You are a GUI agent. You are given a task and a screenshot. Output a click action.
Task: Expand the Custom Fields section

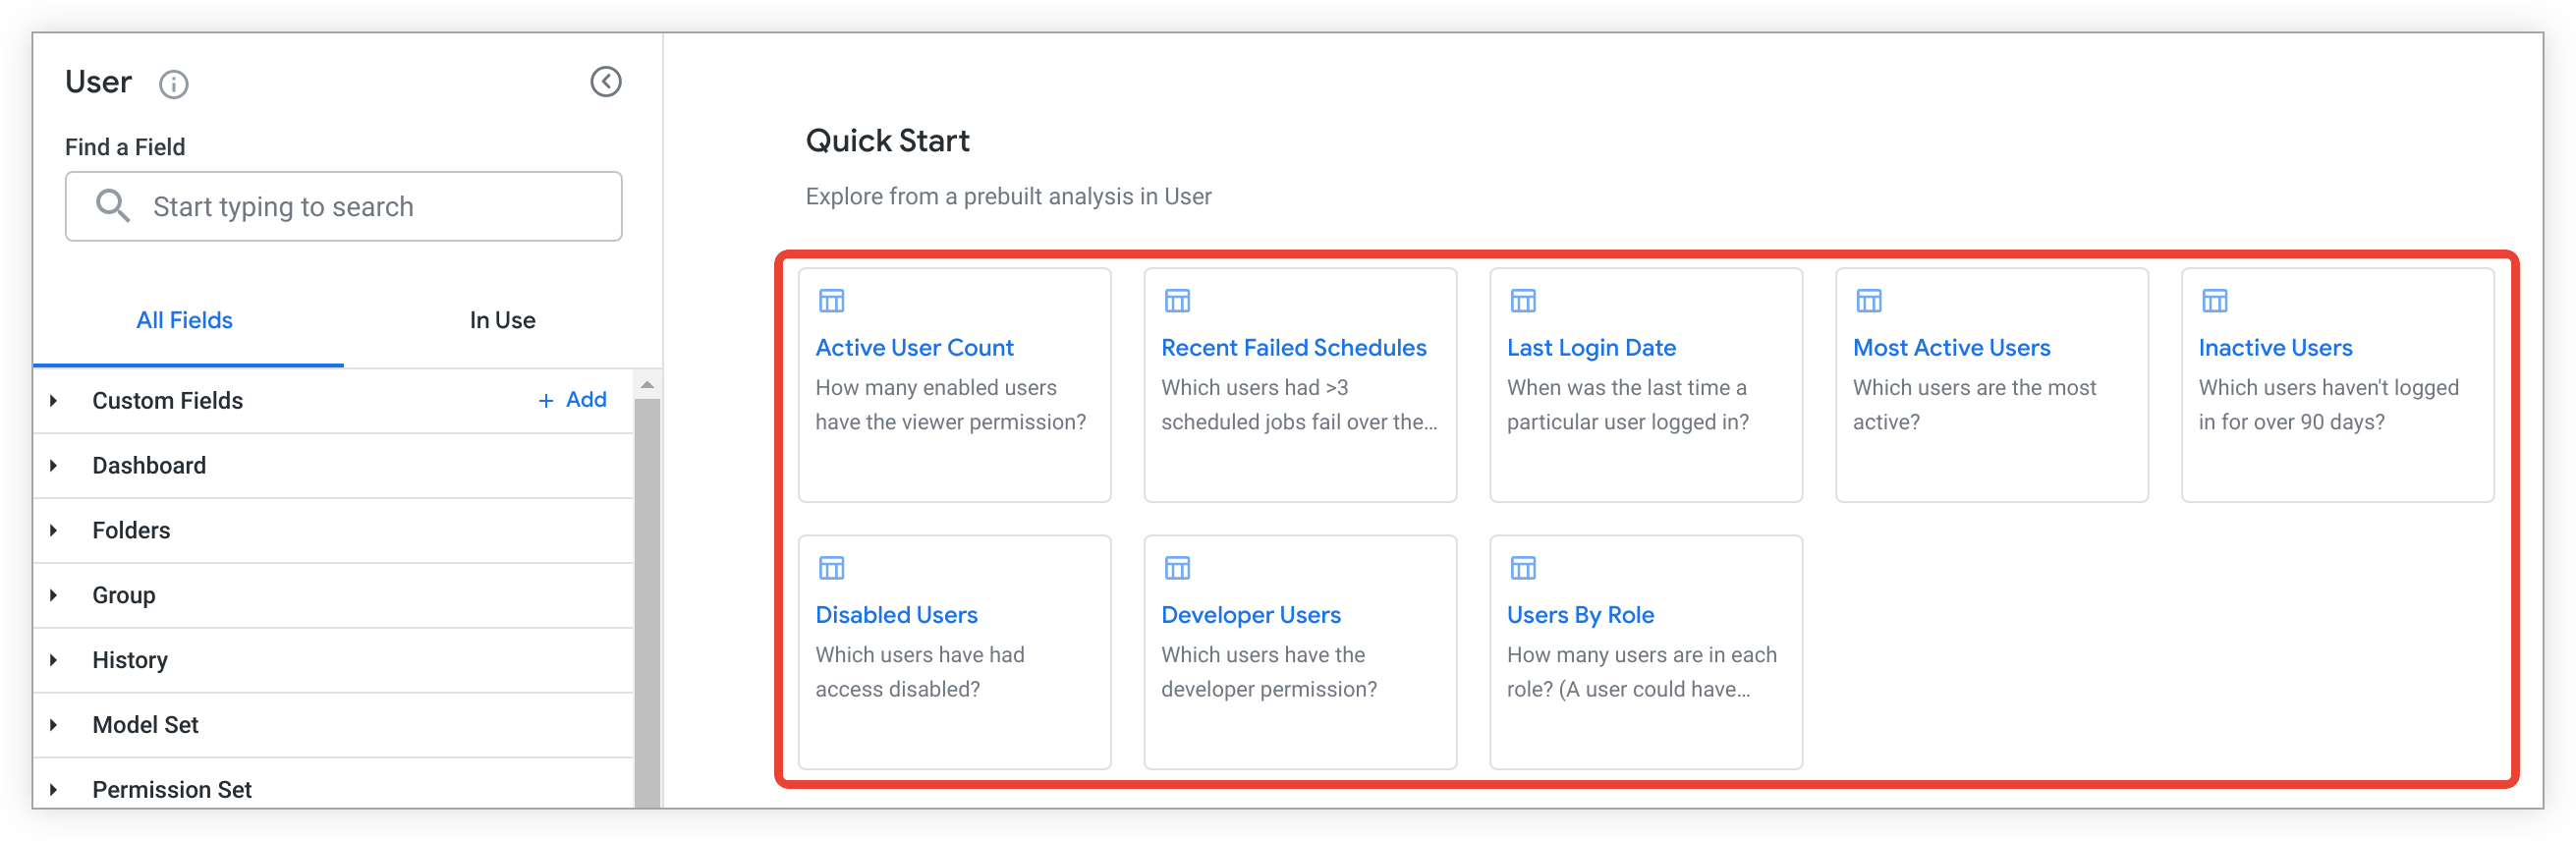pyautogui.click(x=54, y=401)
